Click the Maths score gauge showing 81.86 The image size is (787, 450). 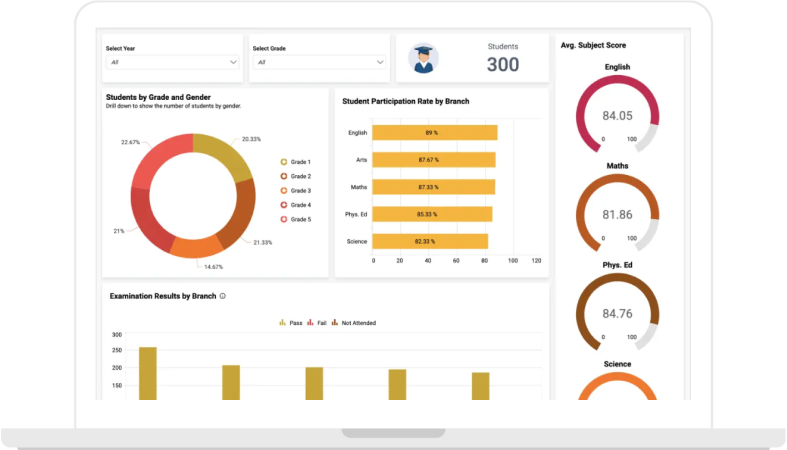click(x=618, y=214)
